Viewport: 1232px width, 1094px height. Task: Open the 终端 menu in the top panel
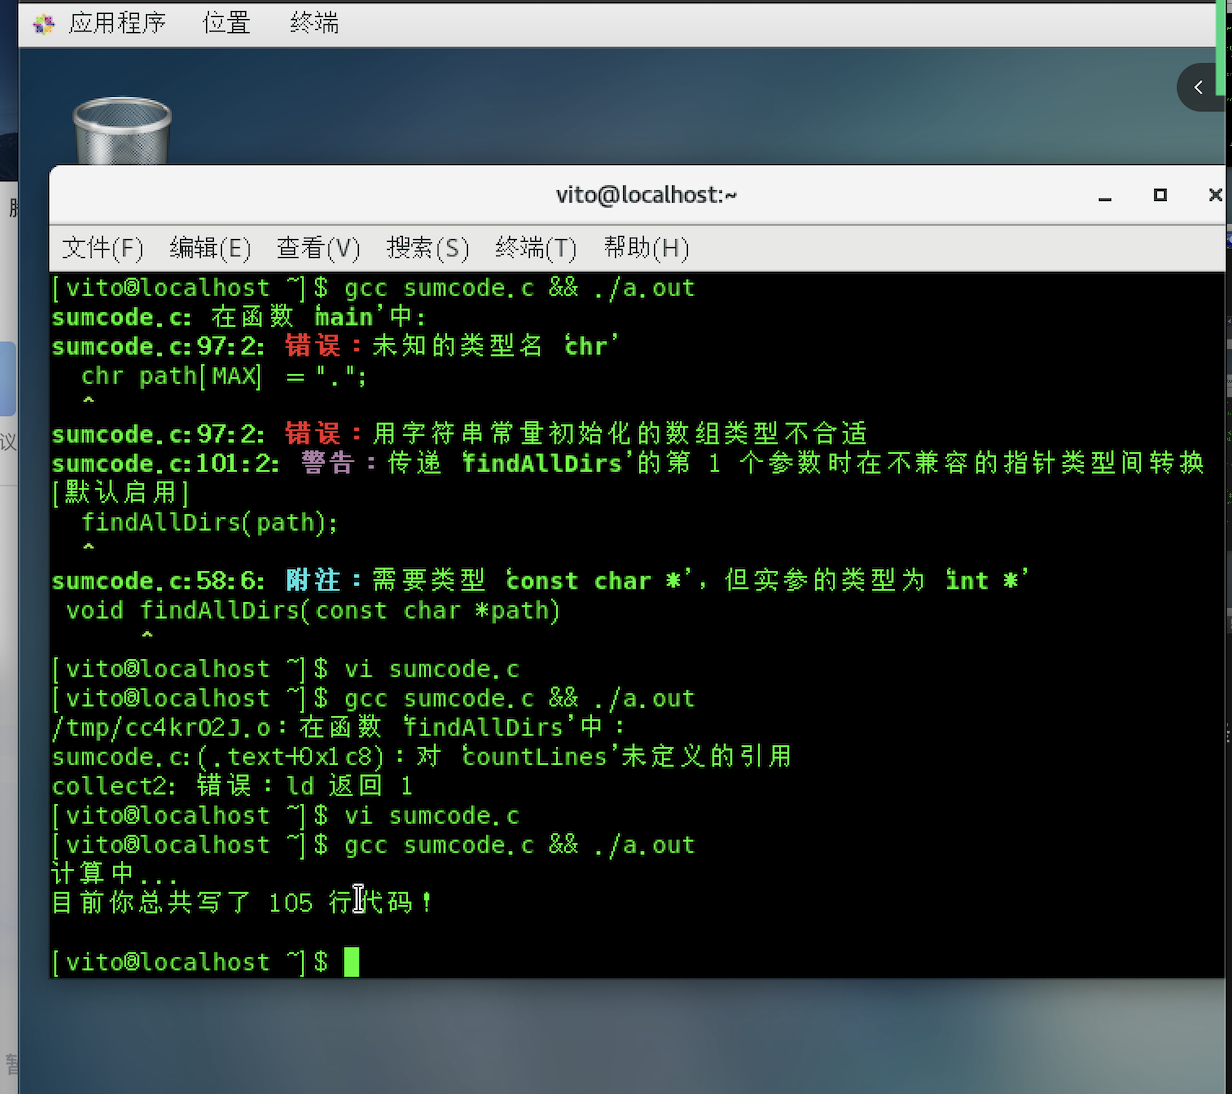click(x=314, y=23)
